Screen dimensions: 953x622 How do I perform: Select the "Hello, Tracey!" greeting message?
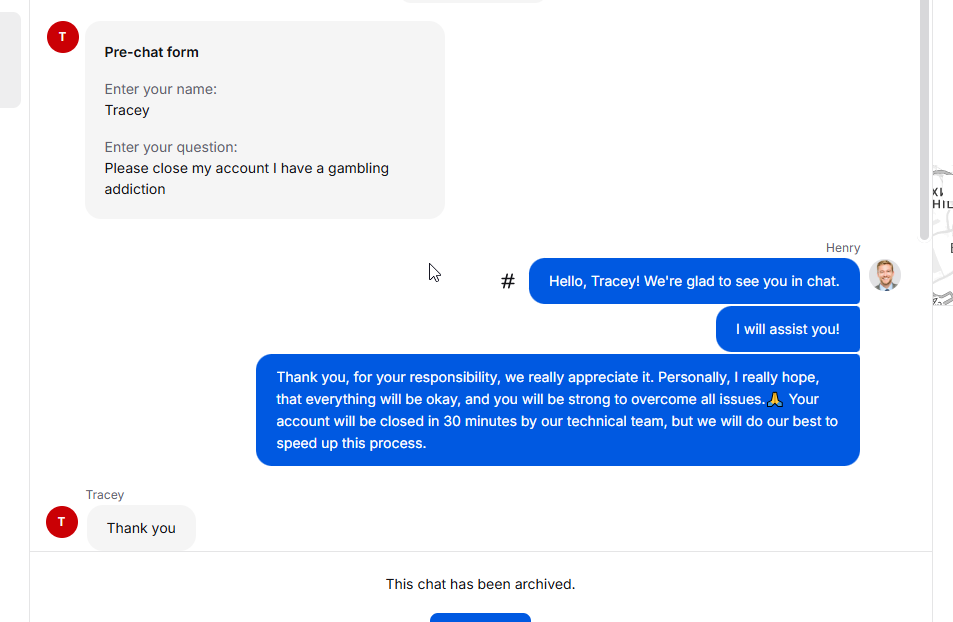point(694,281)
